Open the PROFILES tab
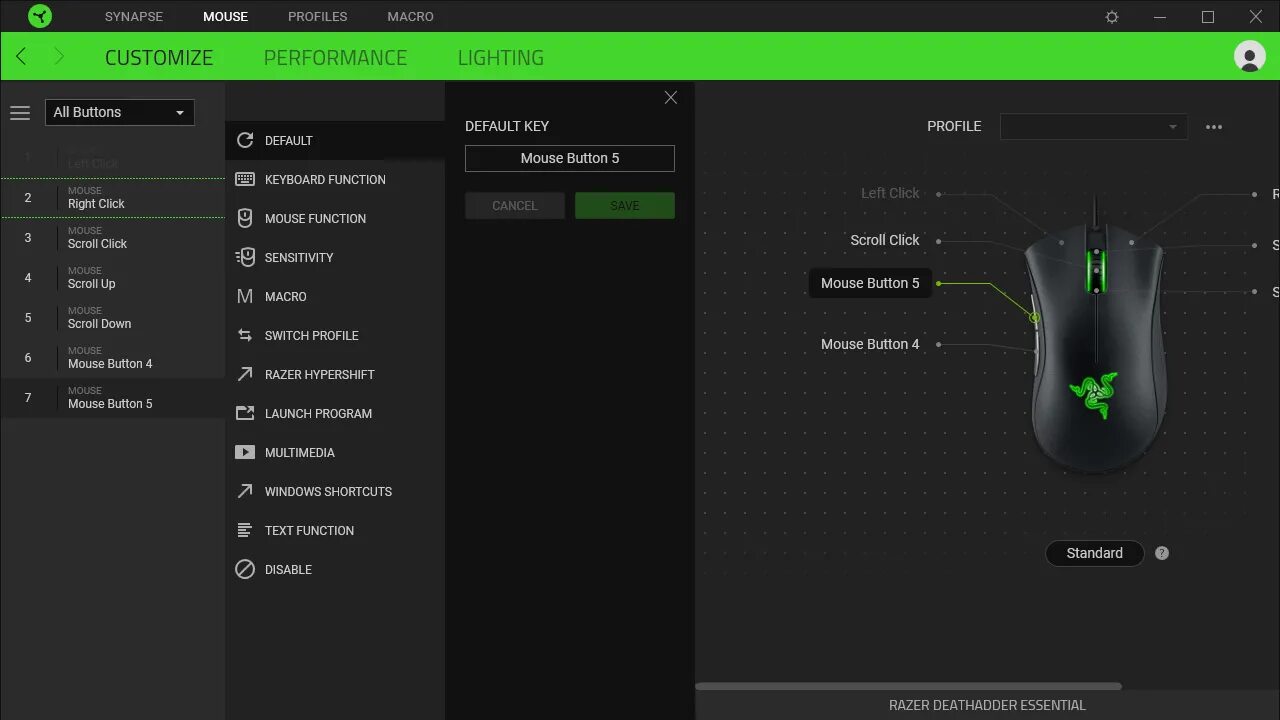The image size is (1280, 720). tap(318, 17)
